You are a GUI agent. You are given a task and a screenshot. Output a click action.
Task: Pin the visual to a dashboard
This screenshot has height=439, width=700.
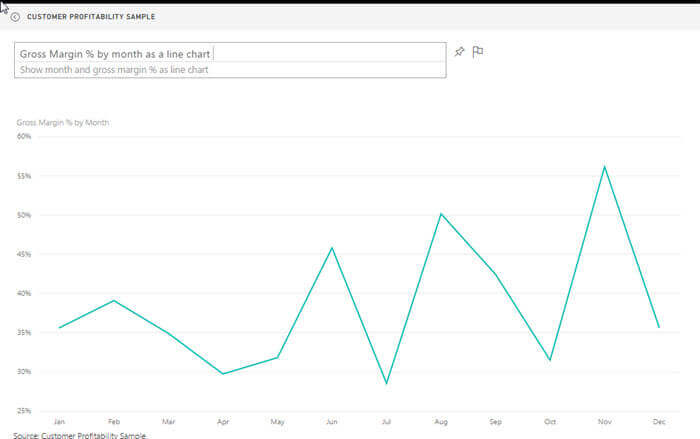[x=459, y=52]
